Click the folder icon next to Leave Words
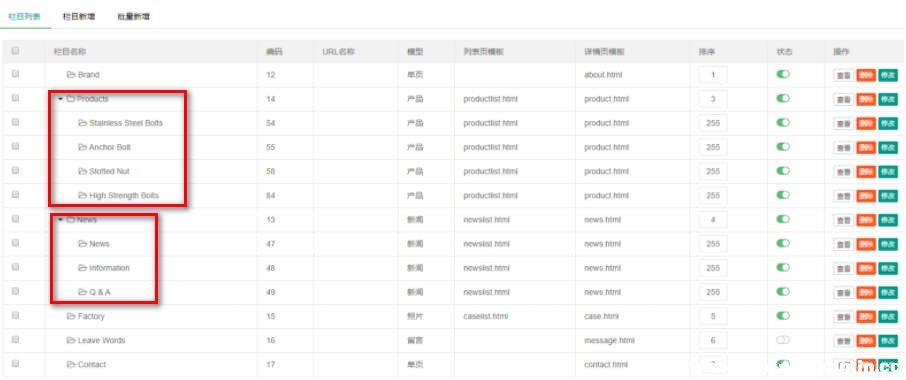The width and height of the screenshot is (906, 380). point(71,340)
